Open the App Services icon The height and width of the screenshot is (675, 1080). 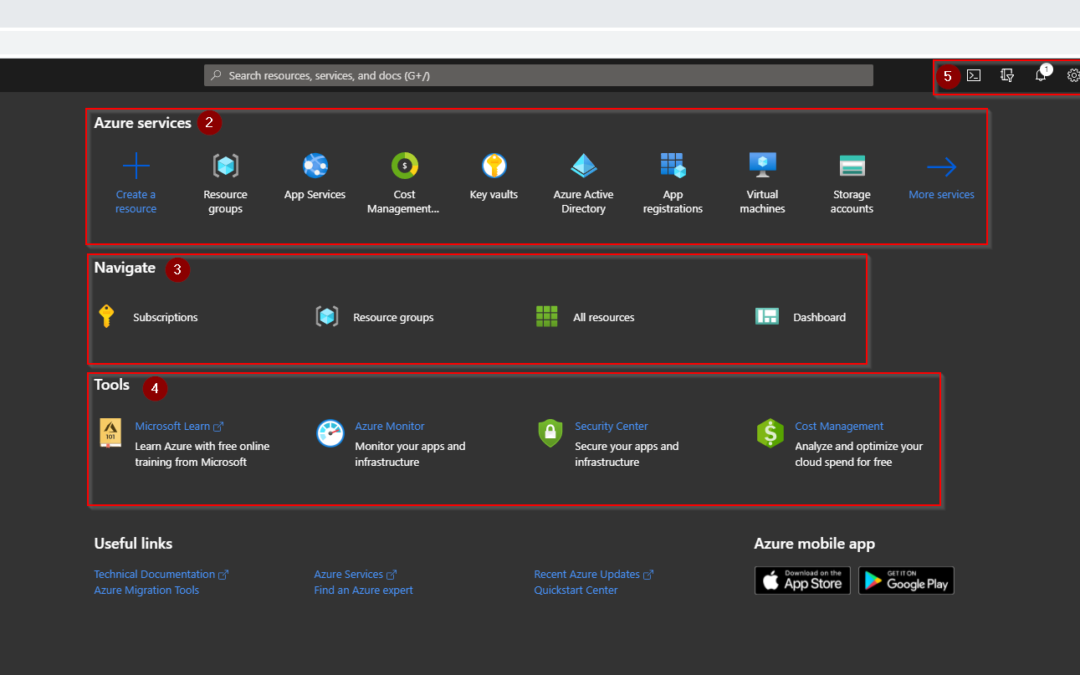tap(315, 166)
